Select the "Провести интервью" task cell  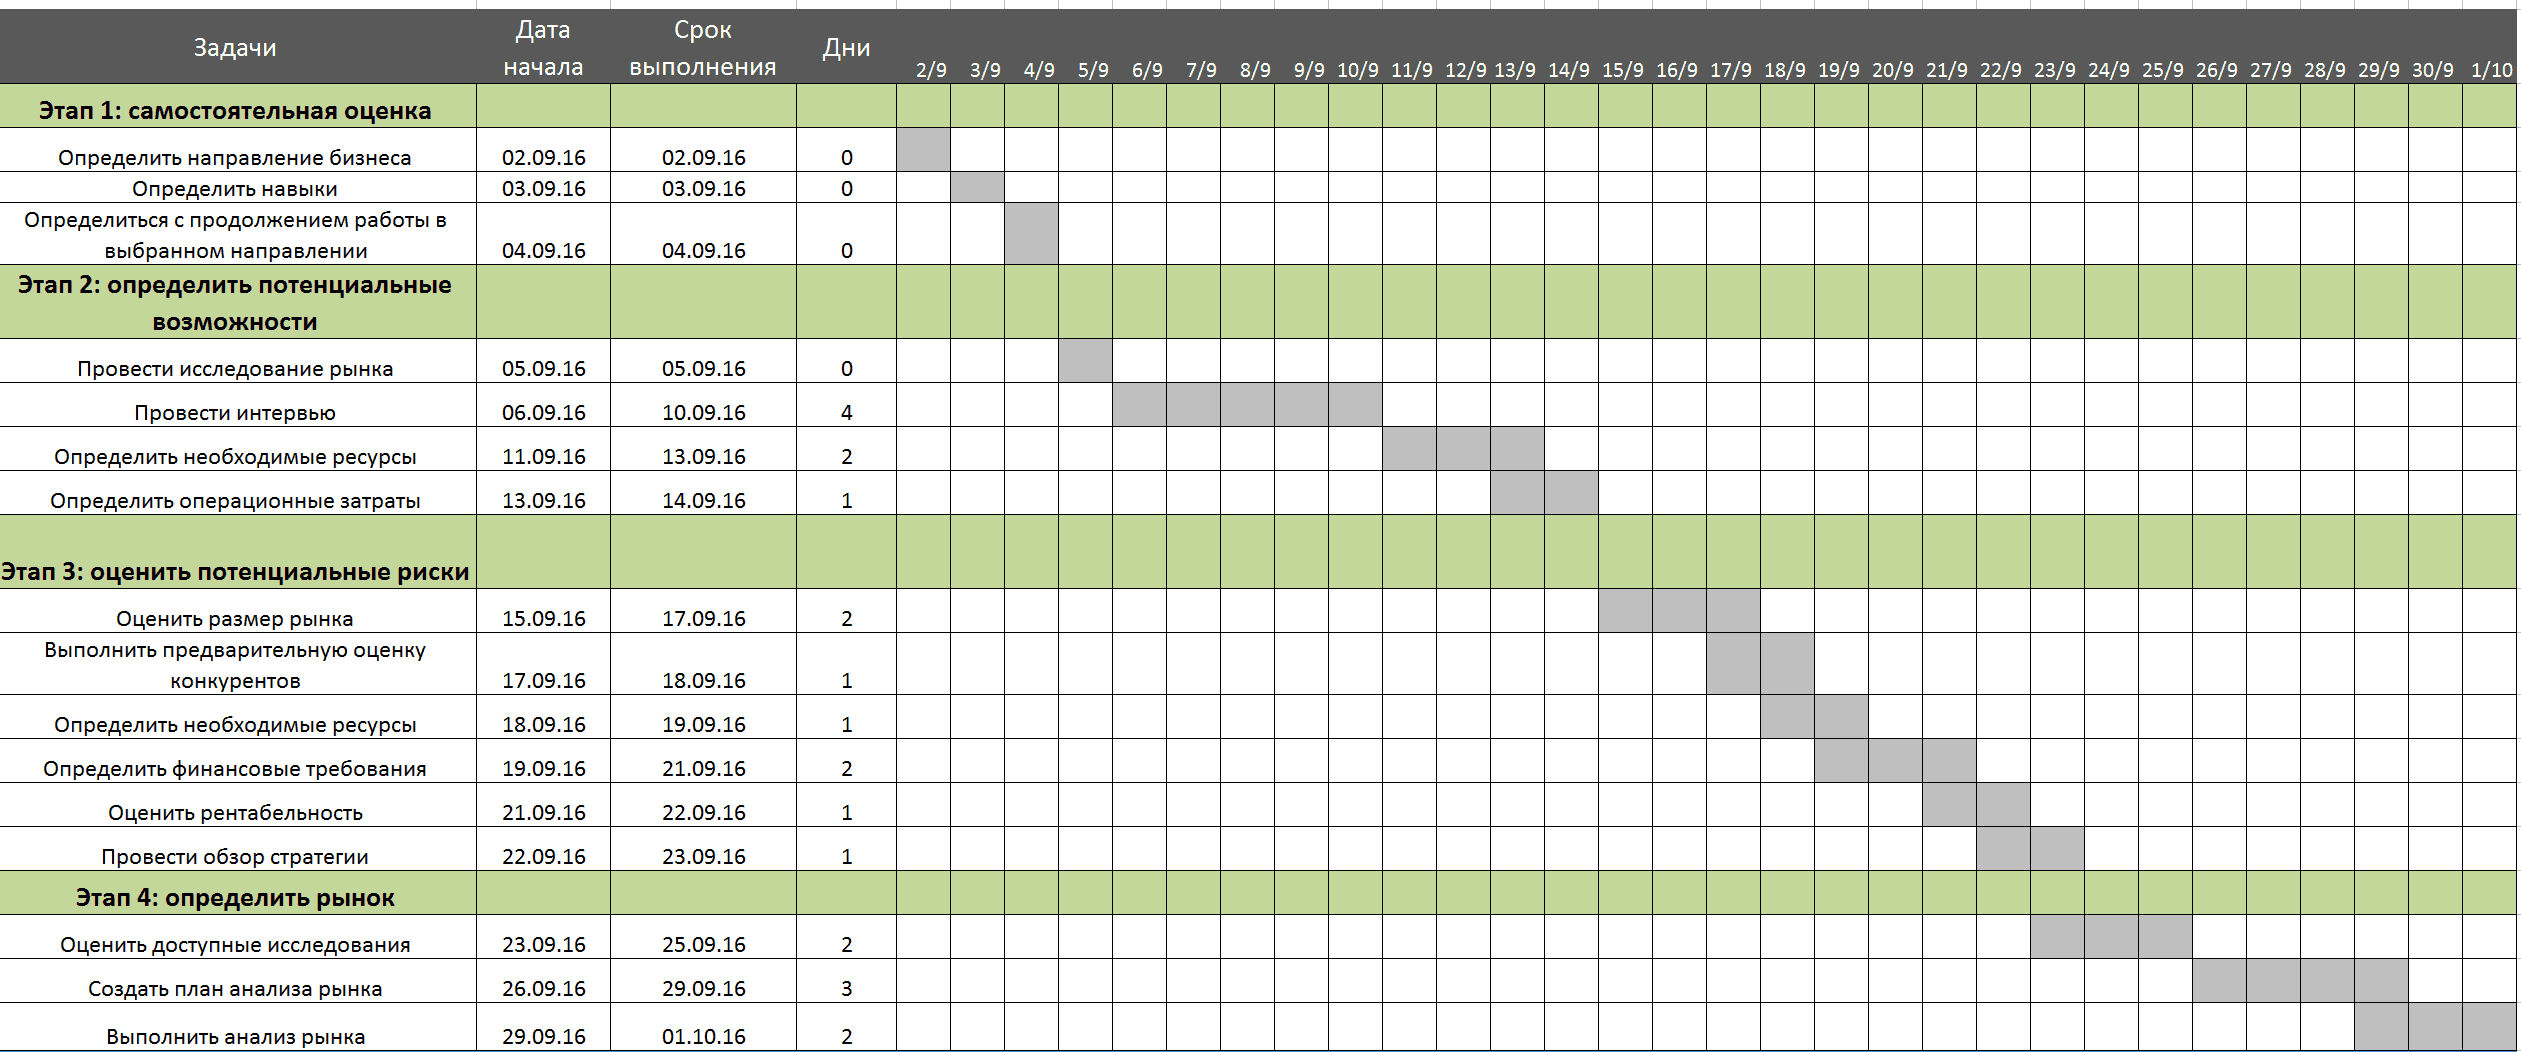coord(235,412)
